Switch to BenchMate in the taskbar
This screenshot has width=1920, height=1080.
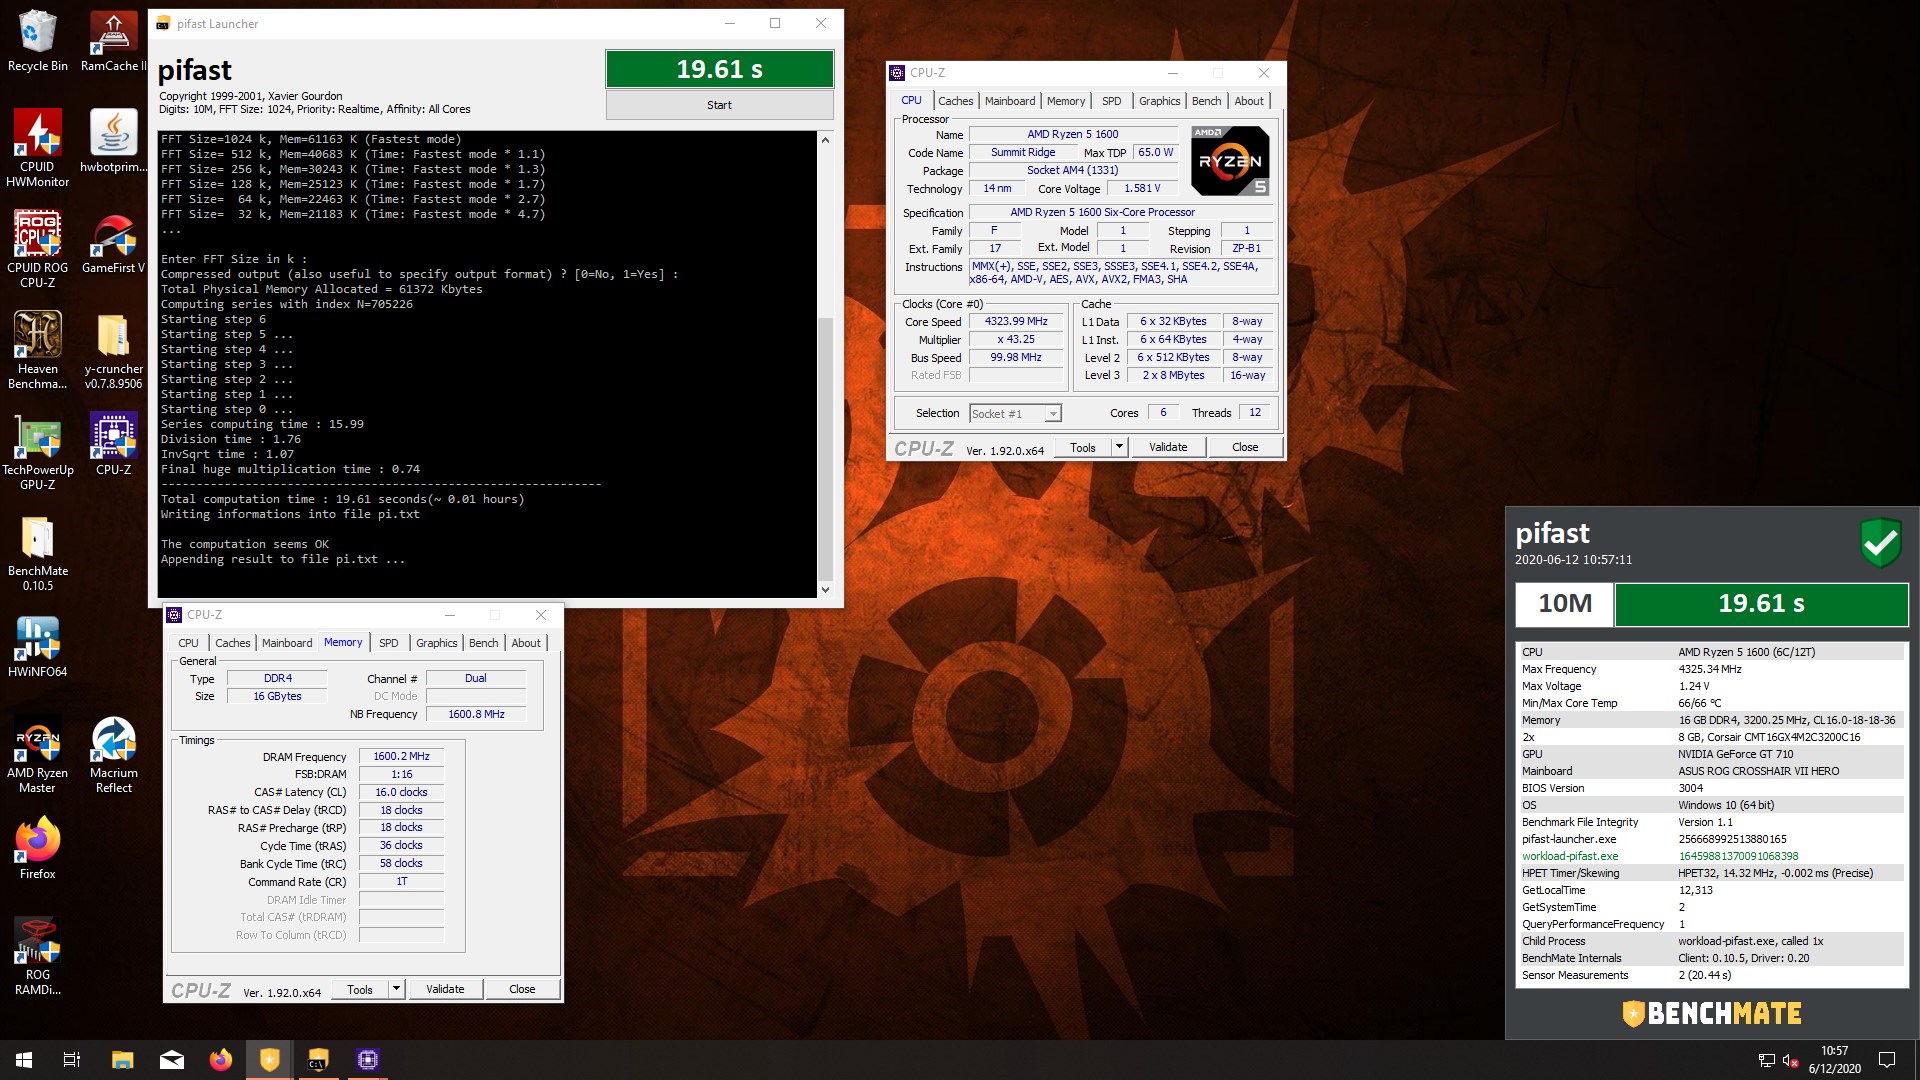(270, 1060)
